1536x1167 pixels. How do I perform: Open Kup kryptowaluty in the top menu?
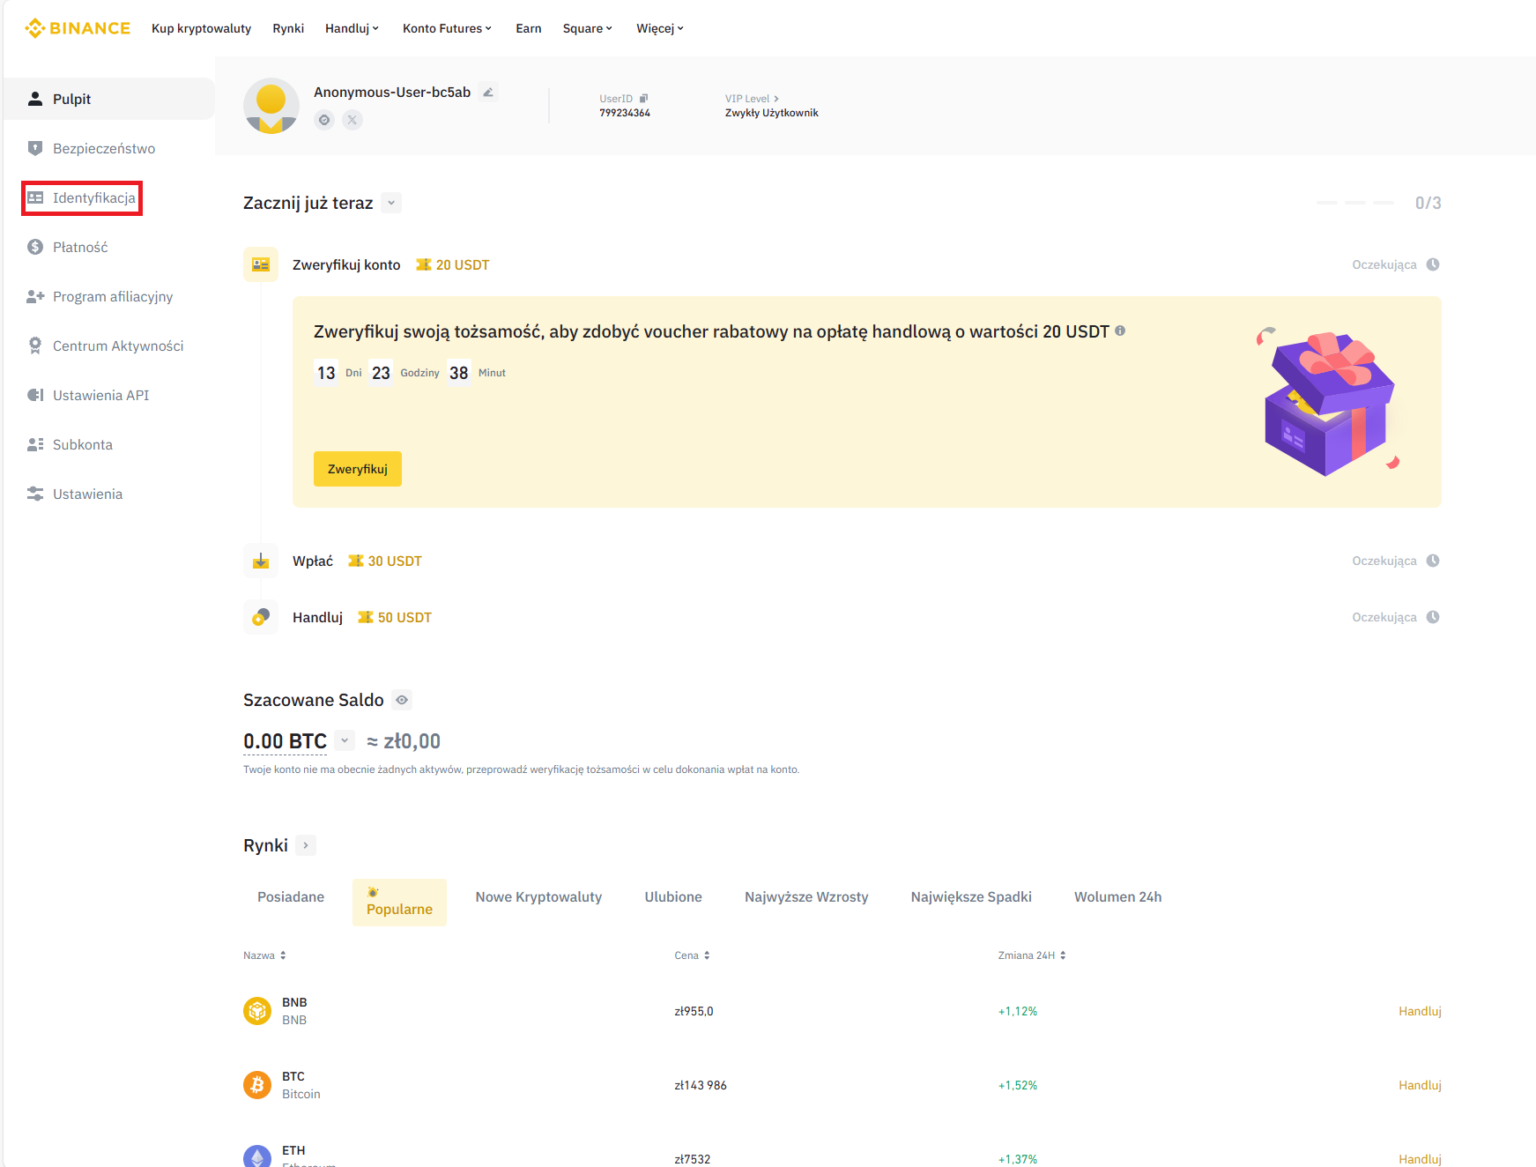point(201,28)
